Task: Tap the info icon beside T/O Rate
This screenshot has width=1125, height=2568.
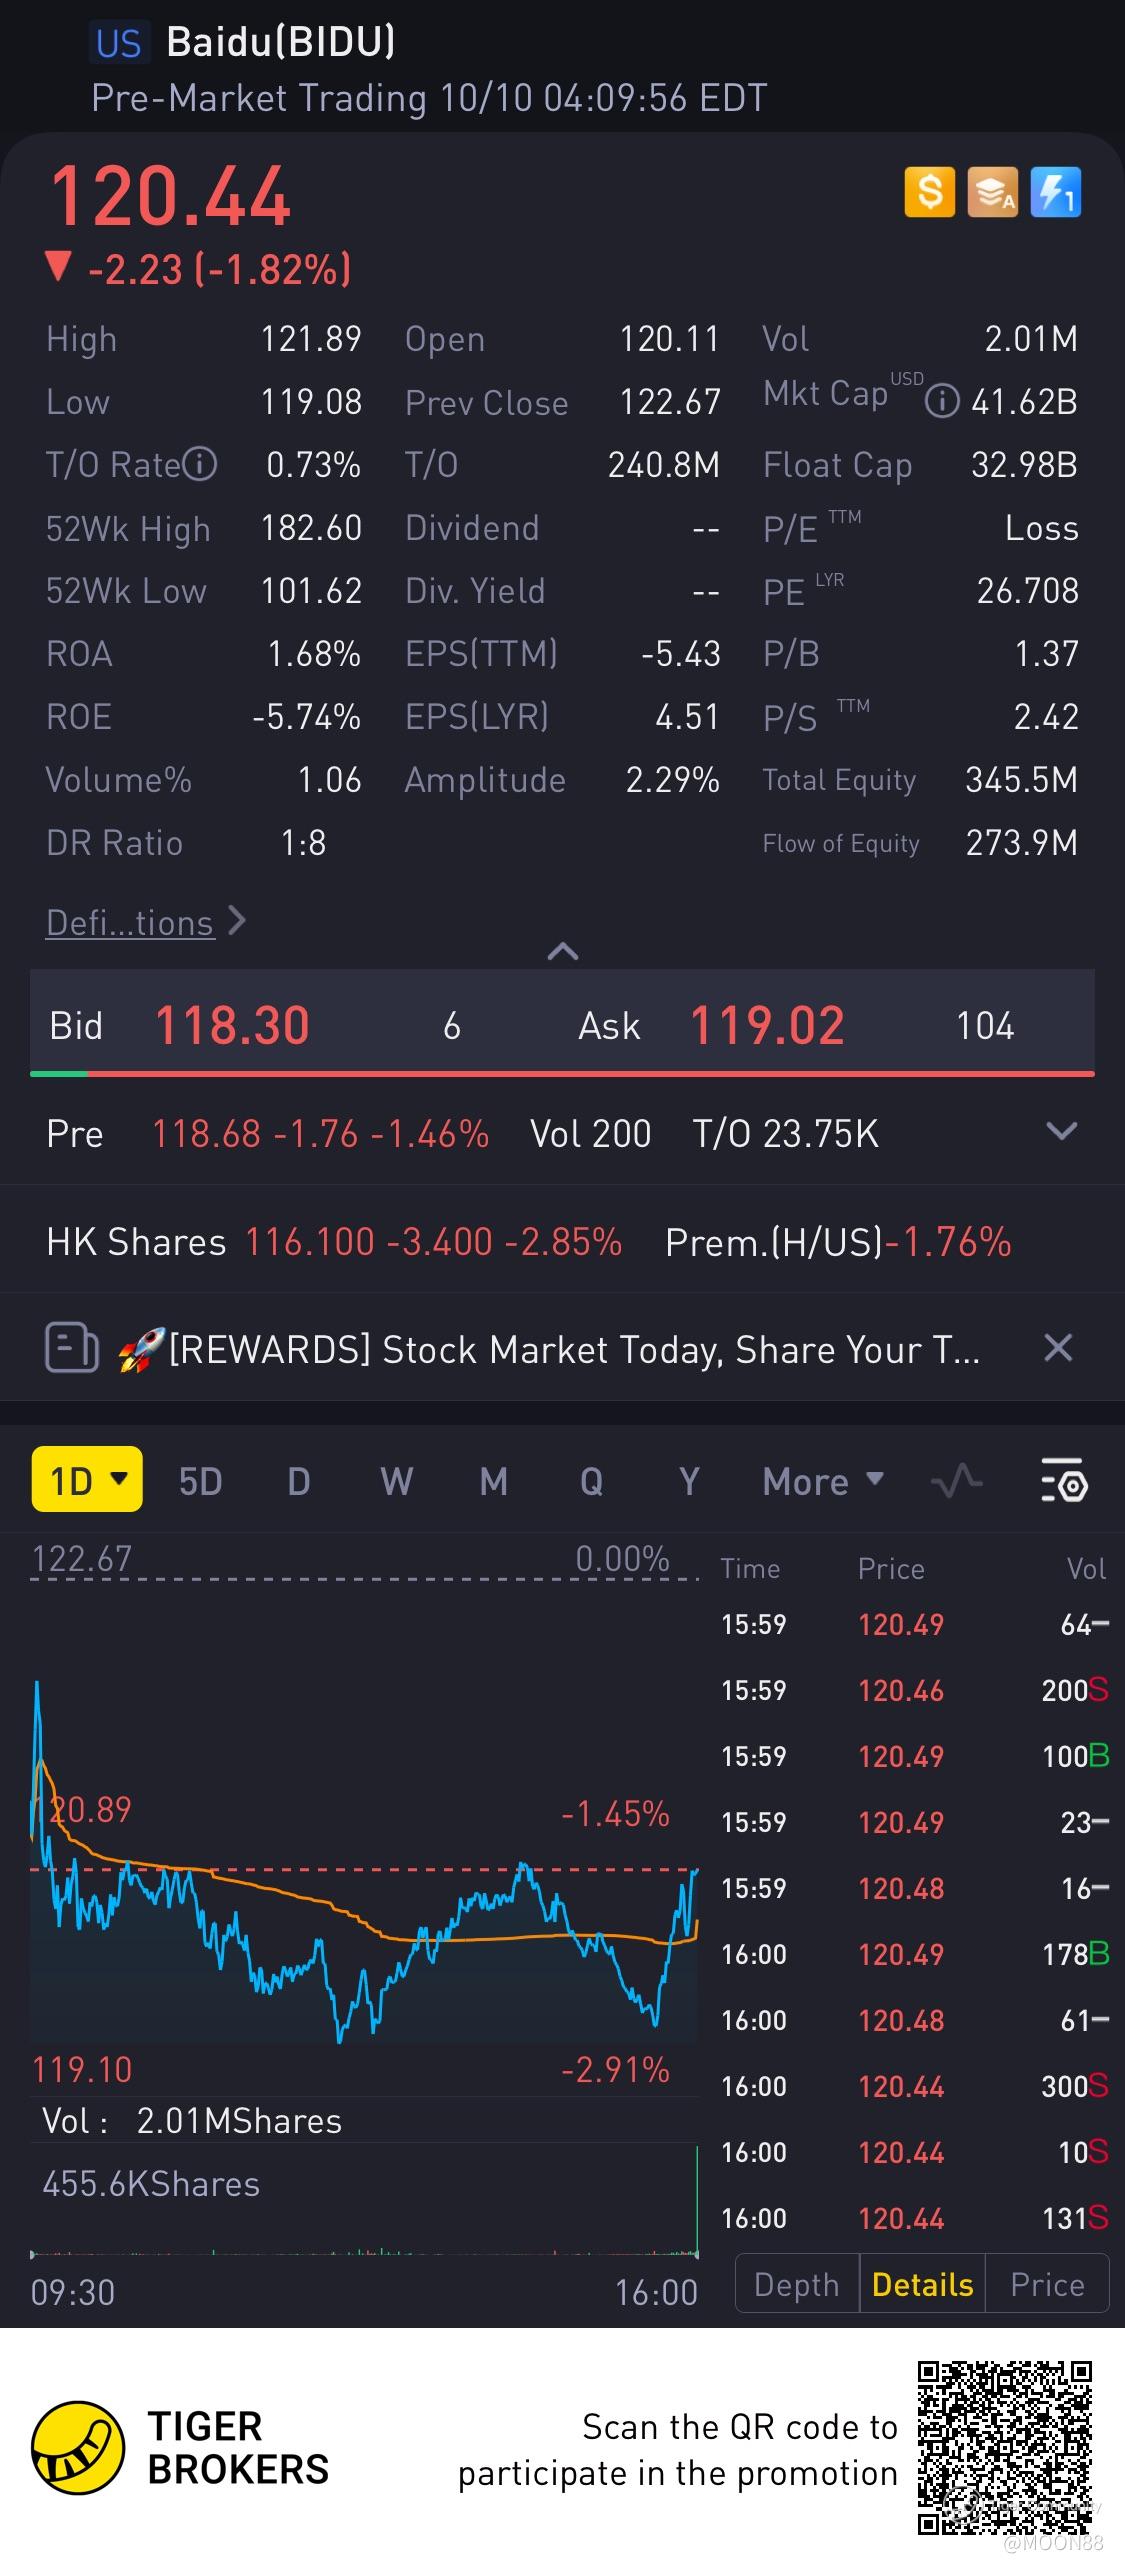Action: 200,464
